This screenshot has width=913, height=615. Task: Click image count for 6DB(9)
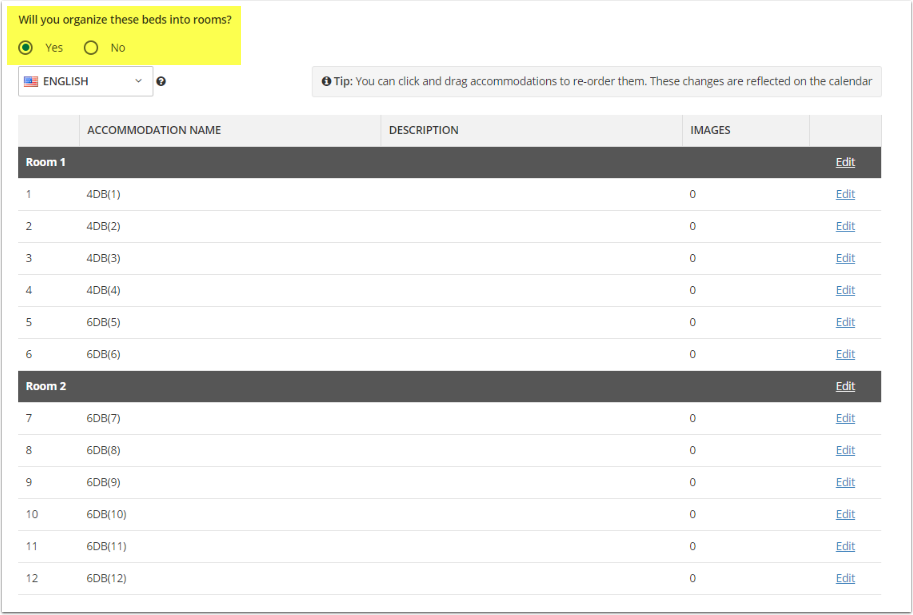(692, 482)
